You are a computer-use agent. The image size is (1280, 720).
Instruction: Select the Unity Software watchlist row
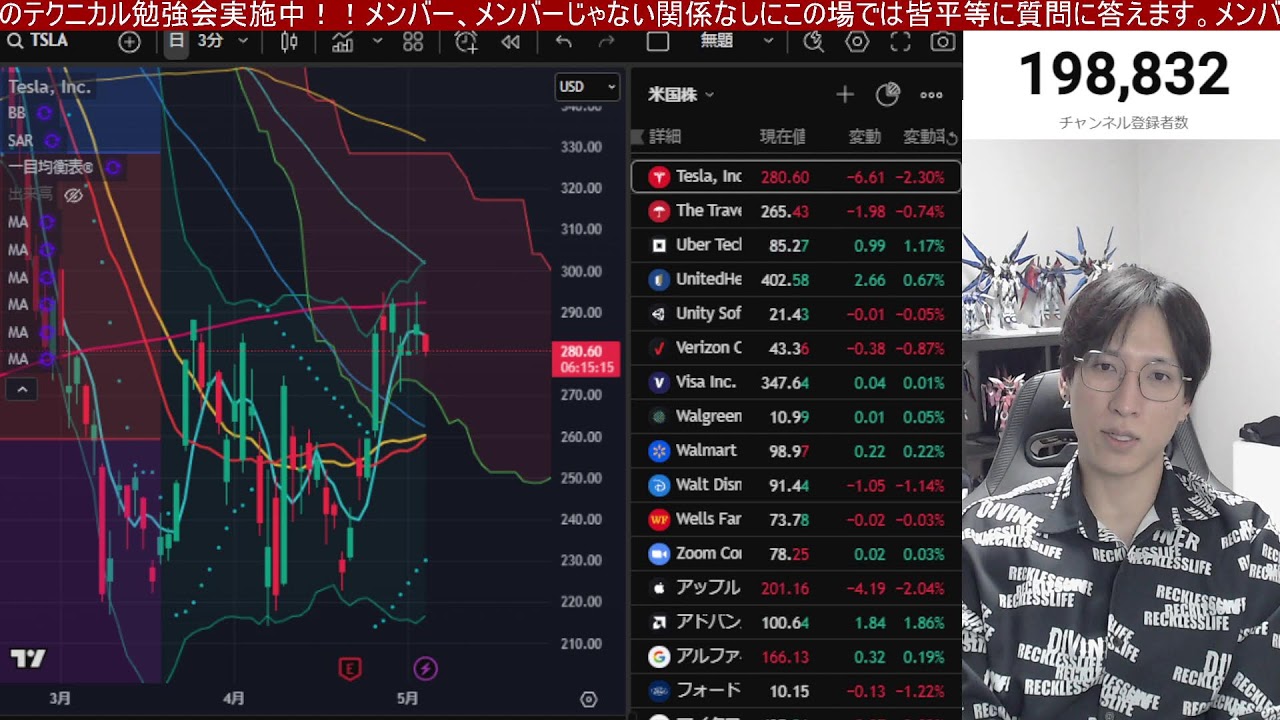click(796, 313)
